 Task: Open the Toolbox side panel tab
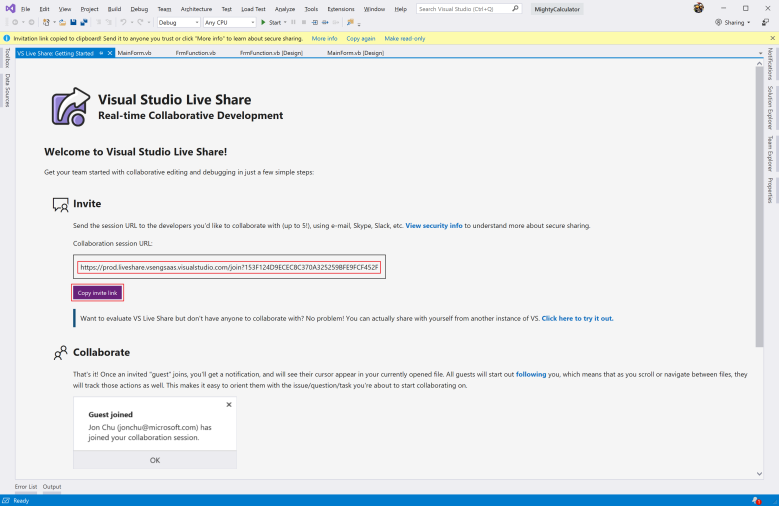pyautogui.click(x=7, y=58)
